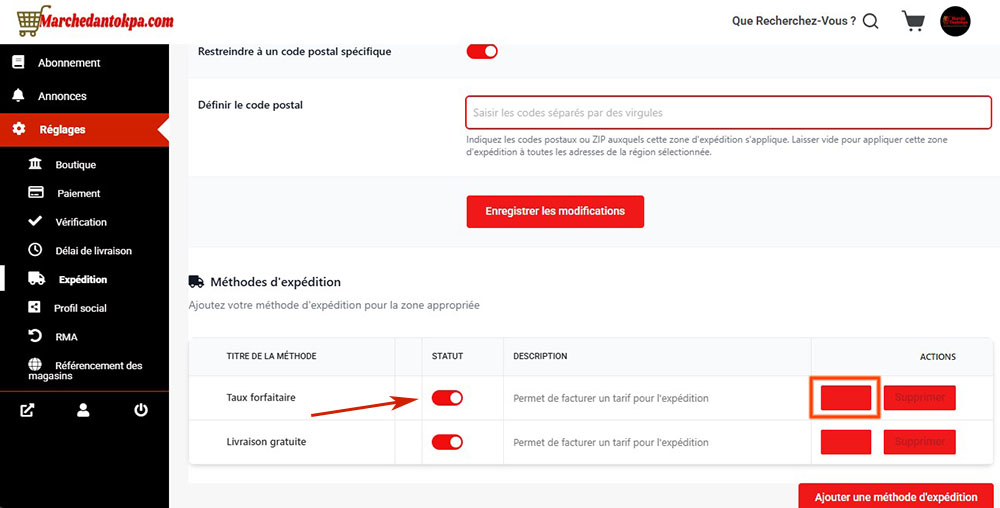Select Paiement in settings submenu
The height and width of the screenshot is (508, 1000).
[78, 193]
